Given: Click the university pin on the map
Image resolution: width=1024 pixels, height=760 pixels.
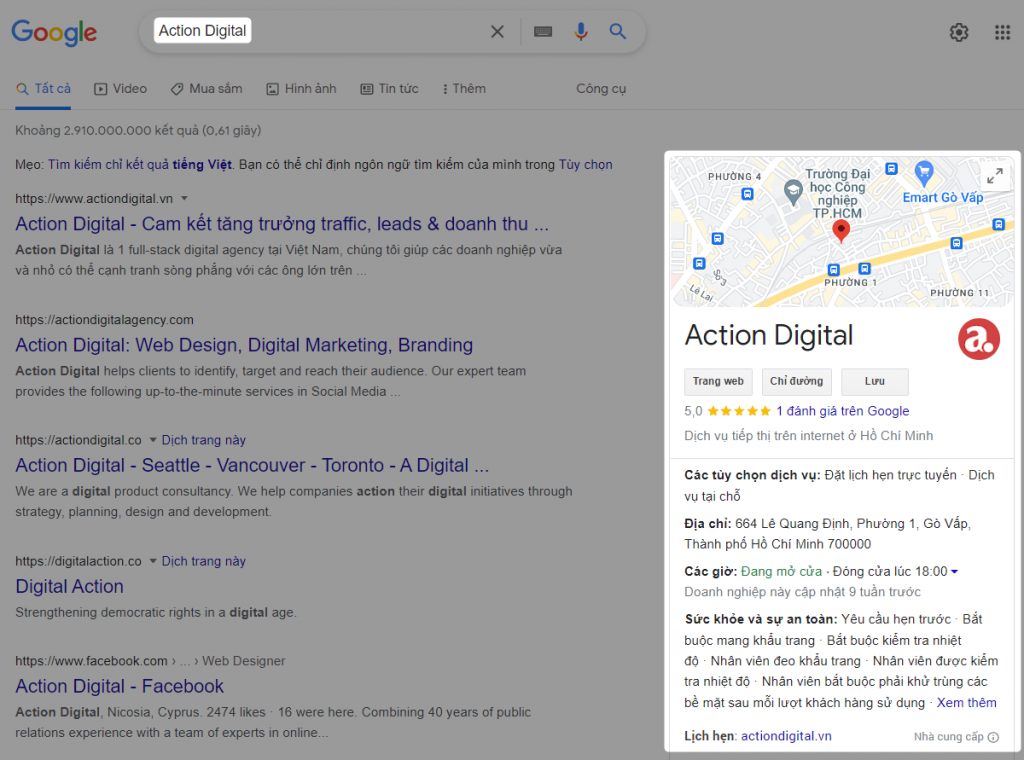Looking at the screenshot, I should click(793, 193).
